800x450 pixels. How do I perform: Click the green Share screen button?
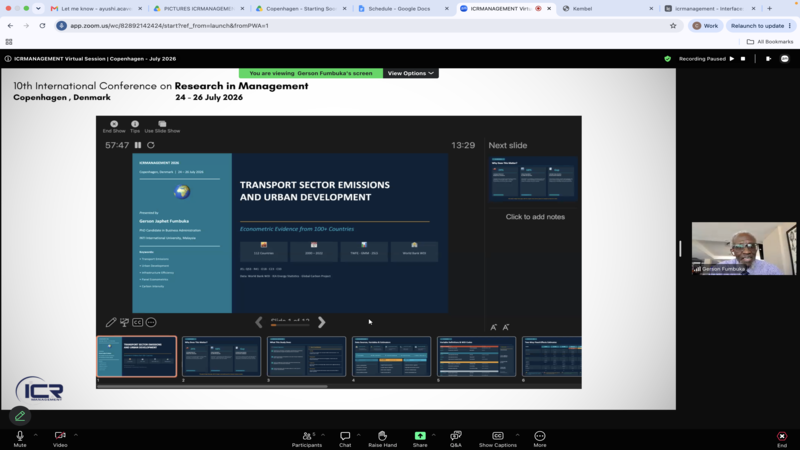coord(420,438)
